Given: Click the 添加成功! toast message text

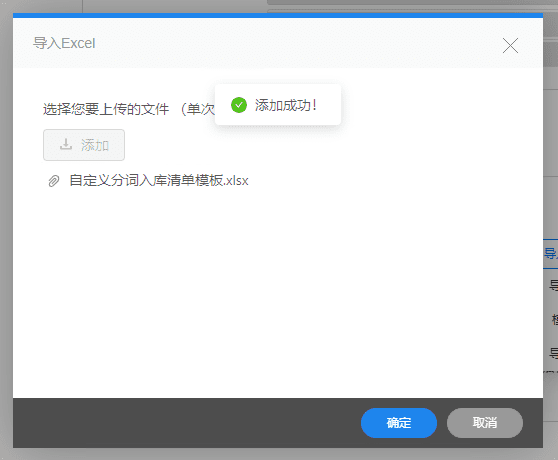Looking at the screenshot, I should click(285, 105).
